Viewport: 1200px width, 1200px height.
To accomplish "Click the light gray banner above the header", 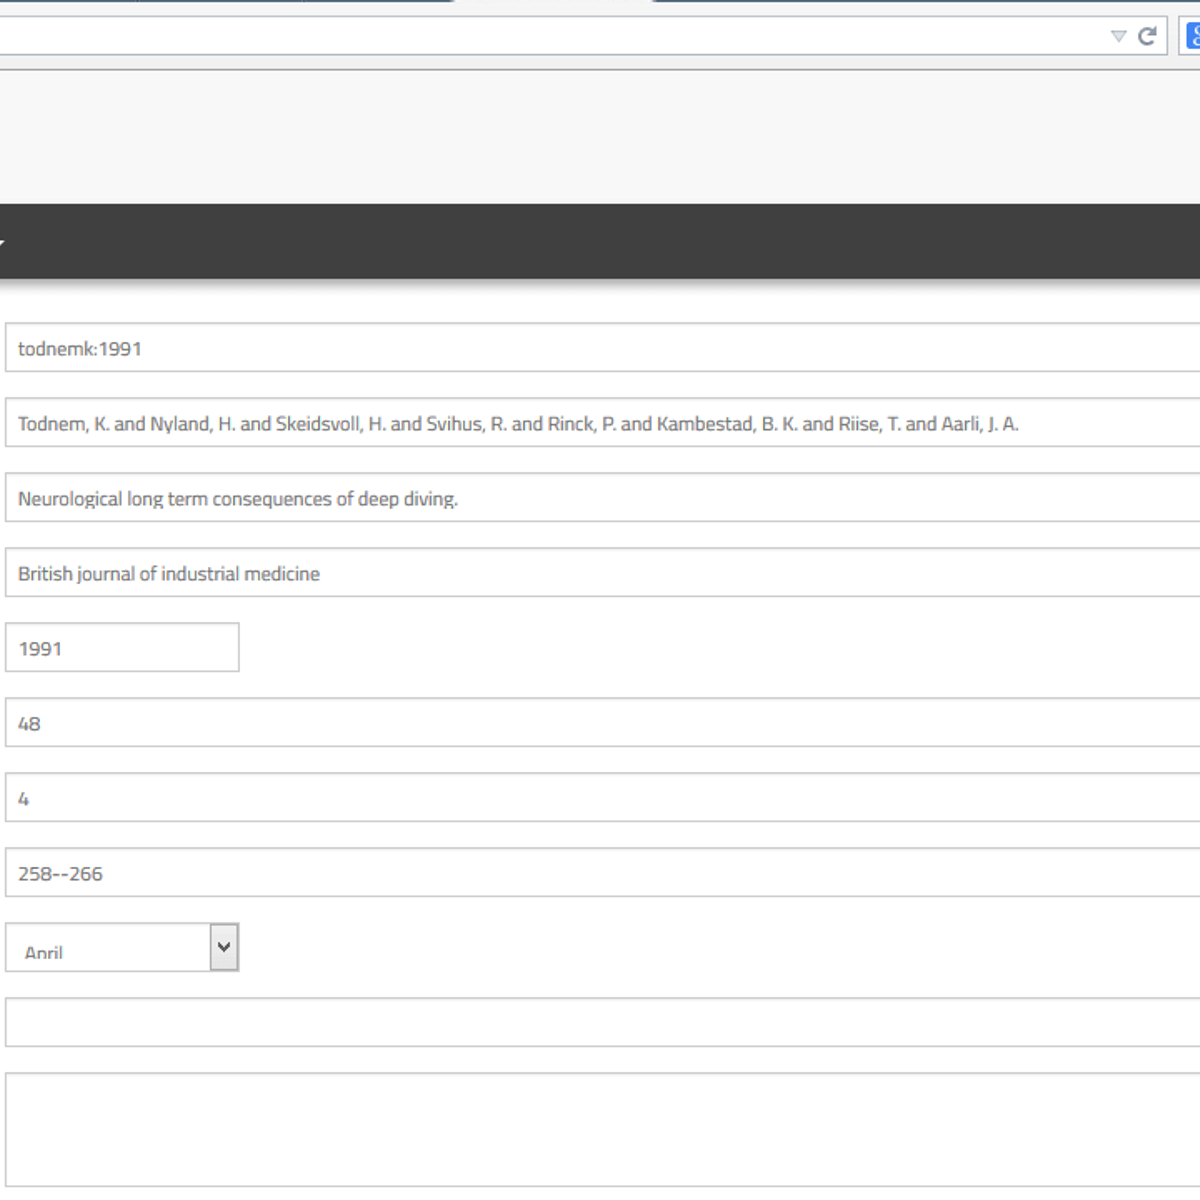I will (600, 137).
